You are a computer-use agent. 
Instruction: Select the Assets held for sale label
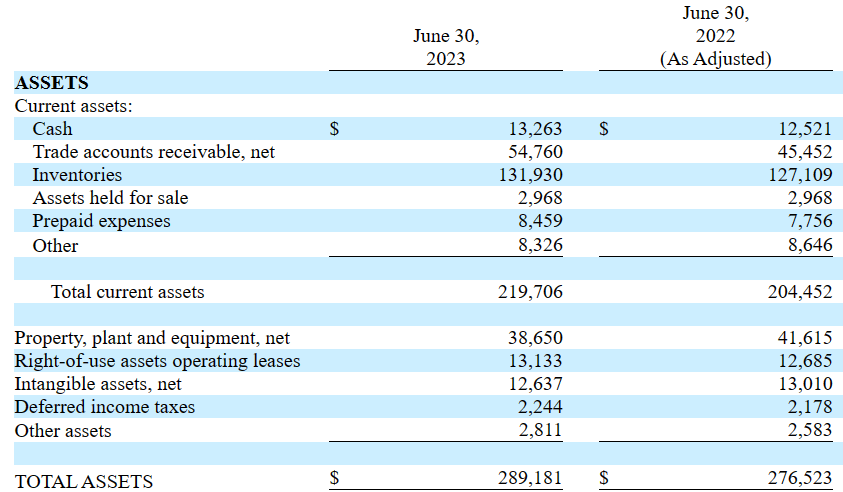[110, 198]
